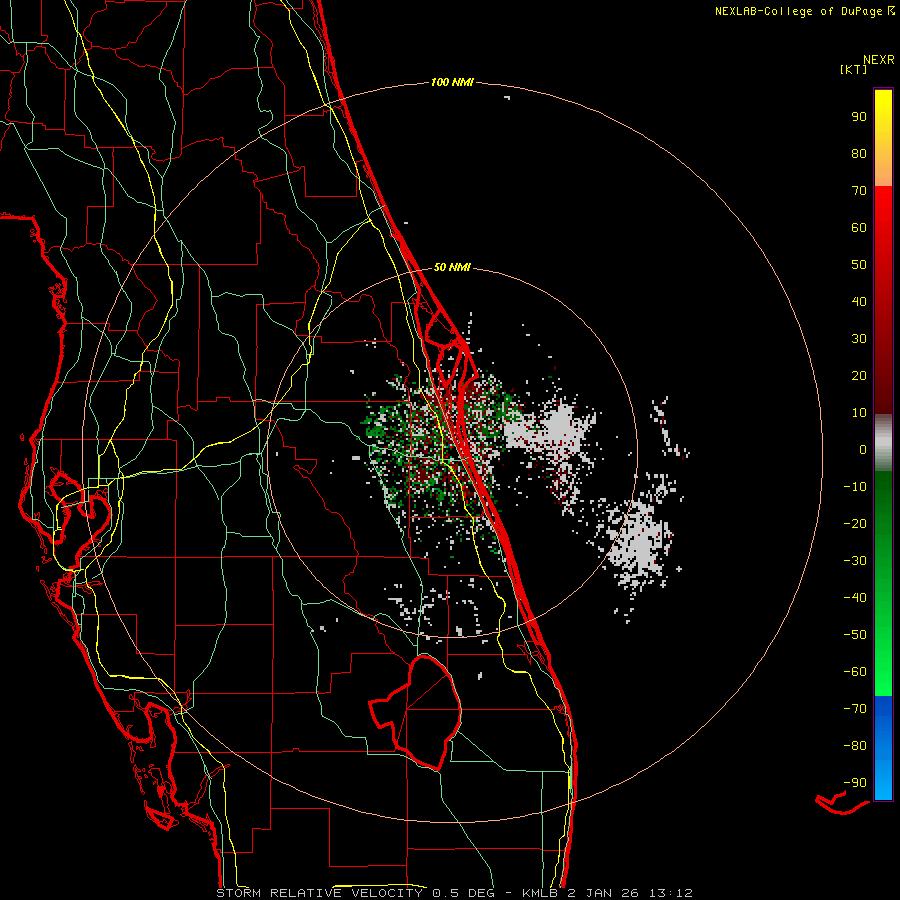Screen dimensions: 900x900
Task: Click the -90 value on the scale
Action: [x=855, y=783]
